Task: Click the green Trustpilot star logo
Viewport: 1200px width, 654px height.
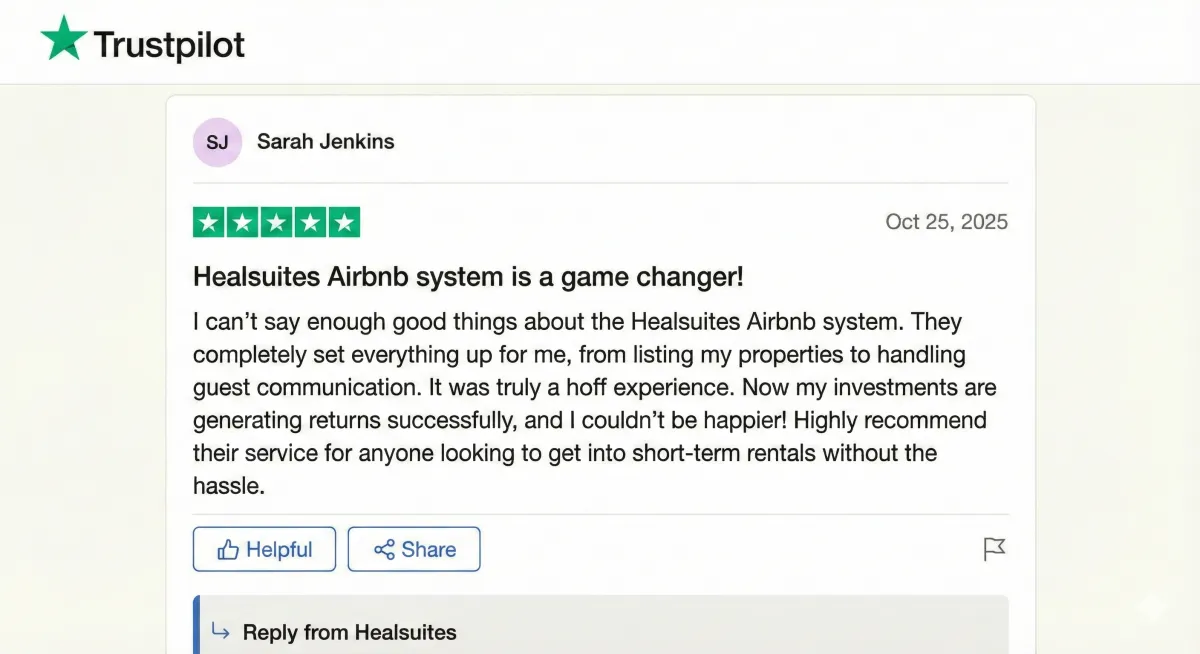Action: click(63, 40)
